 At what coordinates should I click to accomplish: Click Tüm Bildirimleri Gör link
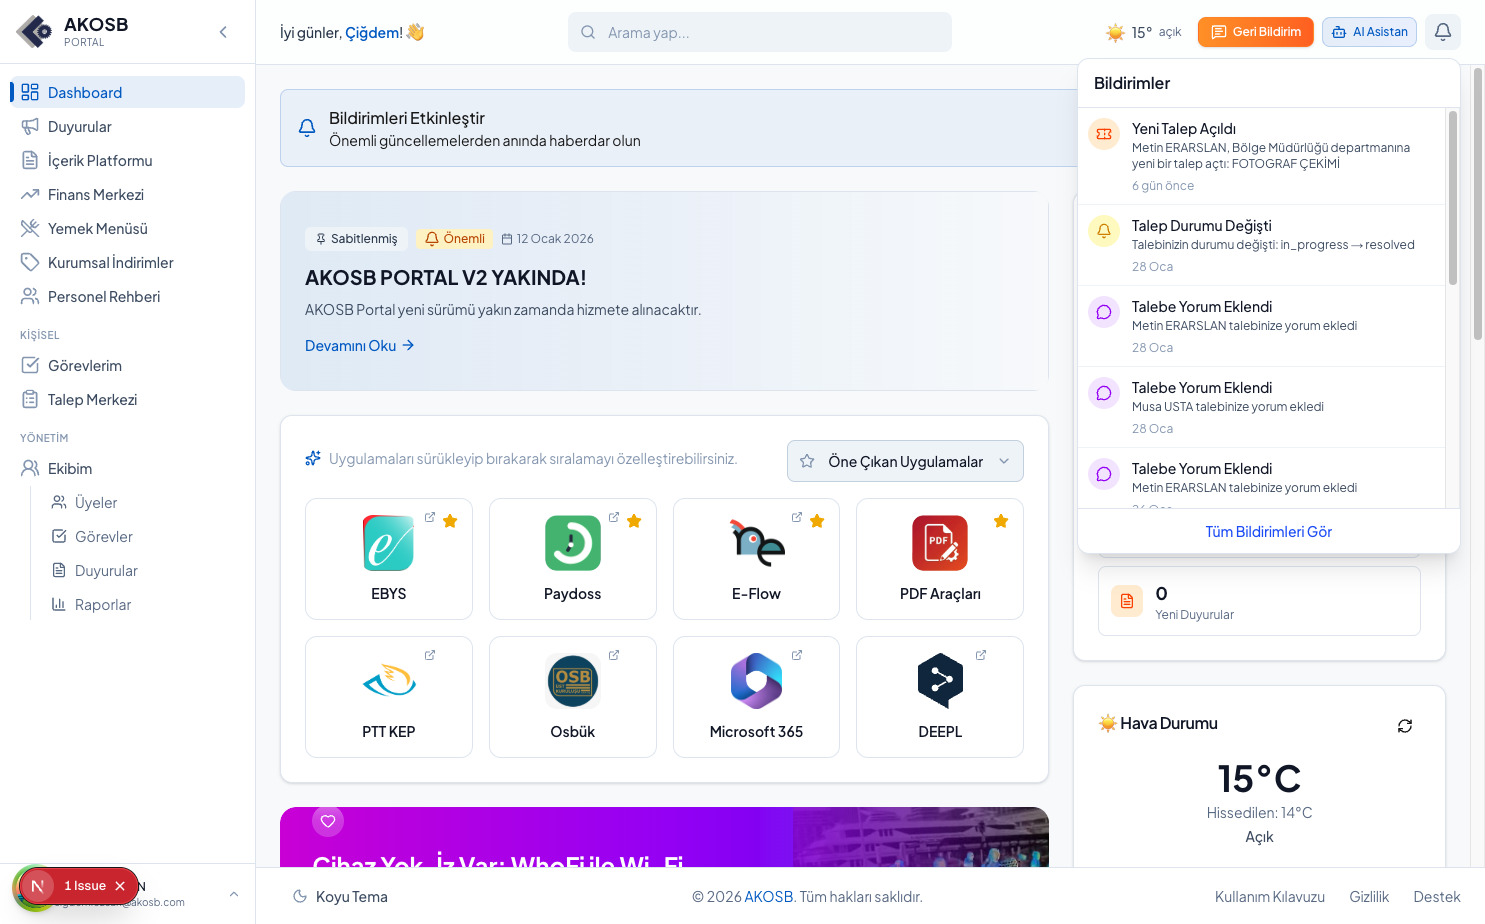pos(1268,531)
